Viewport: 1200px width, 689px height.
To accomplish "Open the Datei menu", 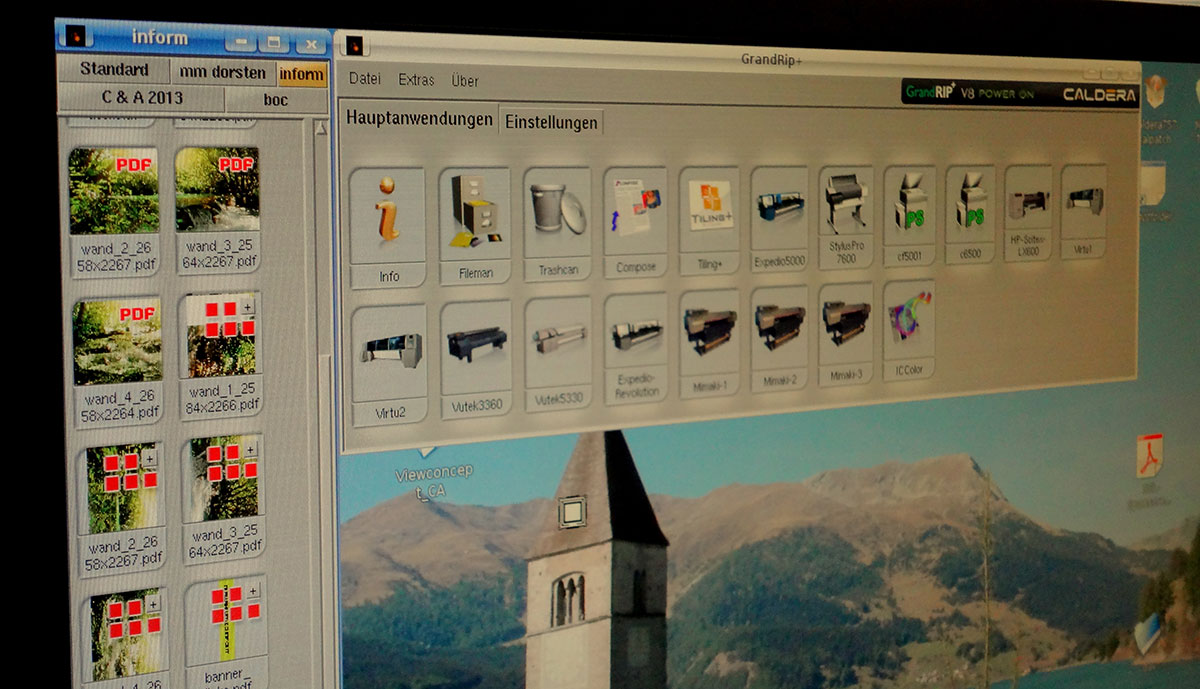I will coord(365,80).
